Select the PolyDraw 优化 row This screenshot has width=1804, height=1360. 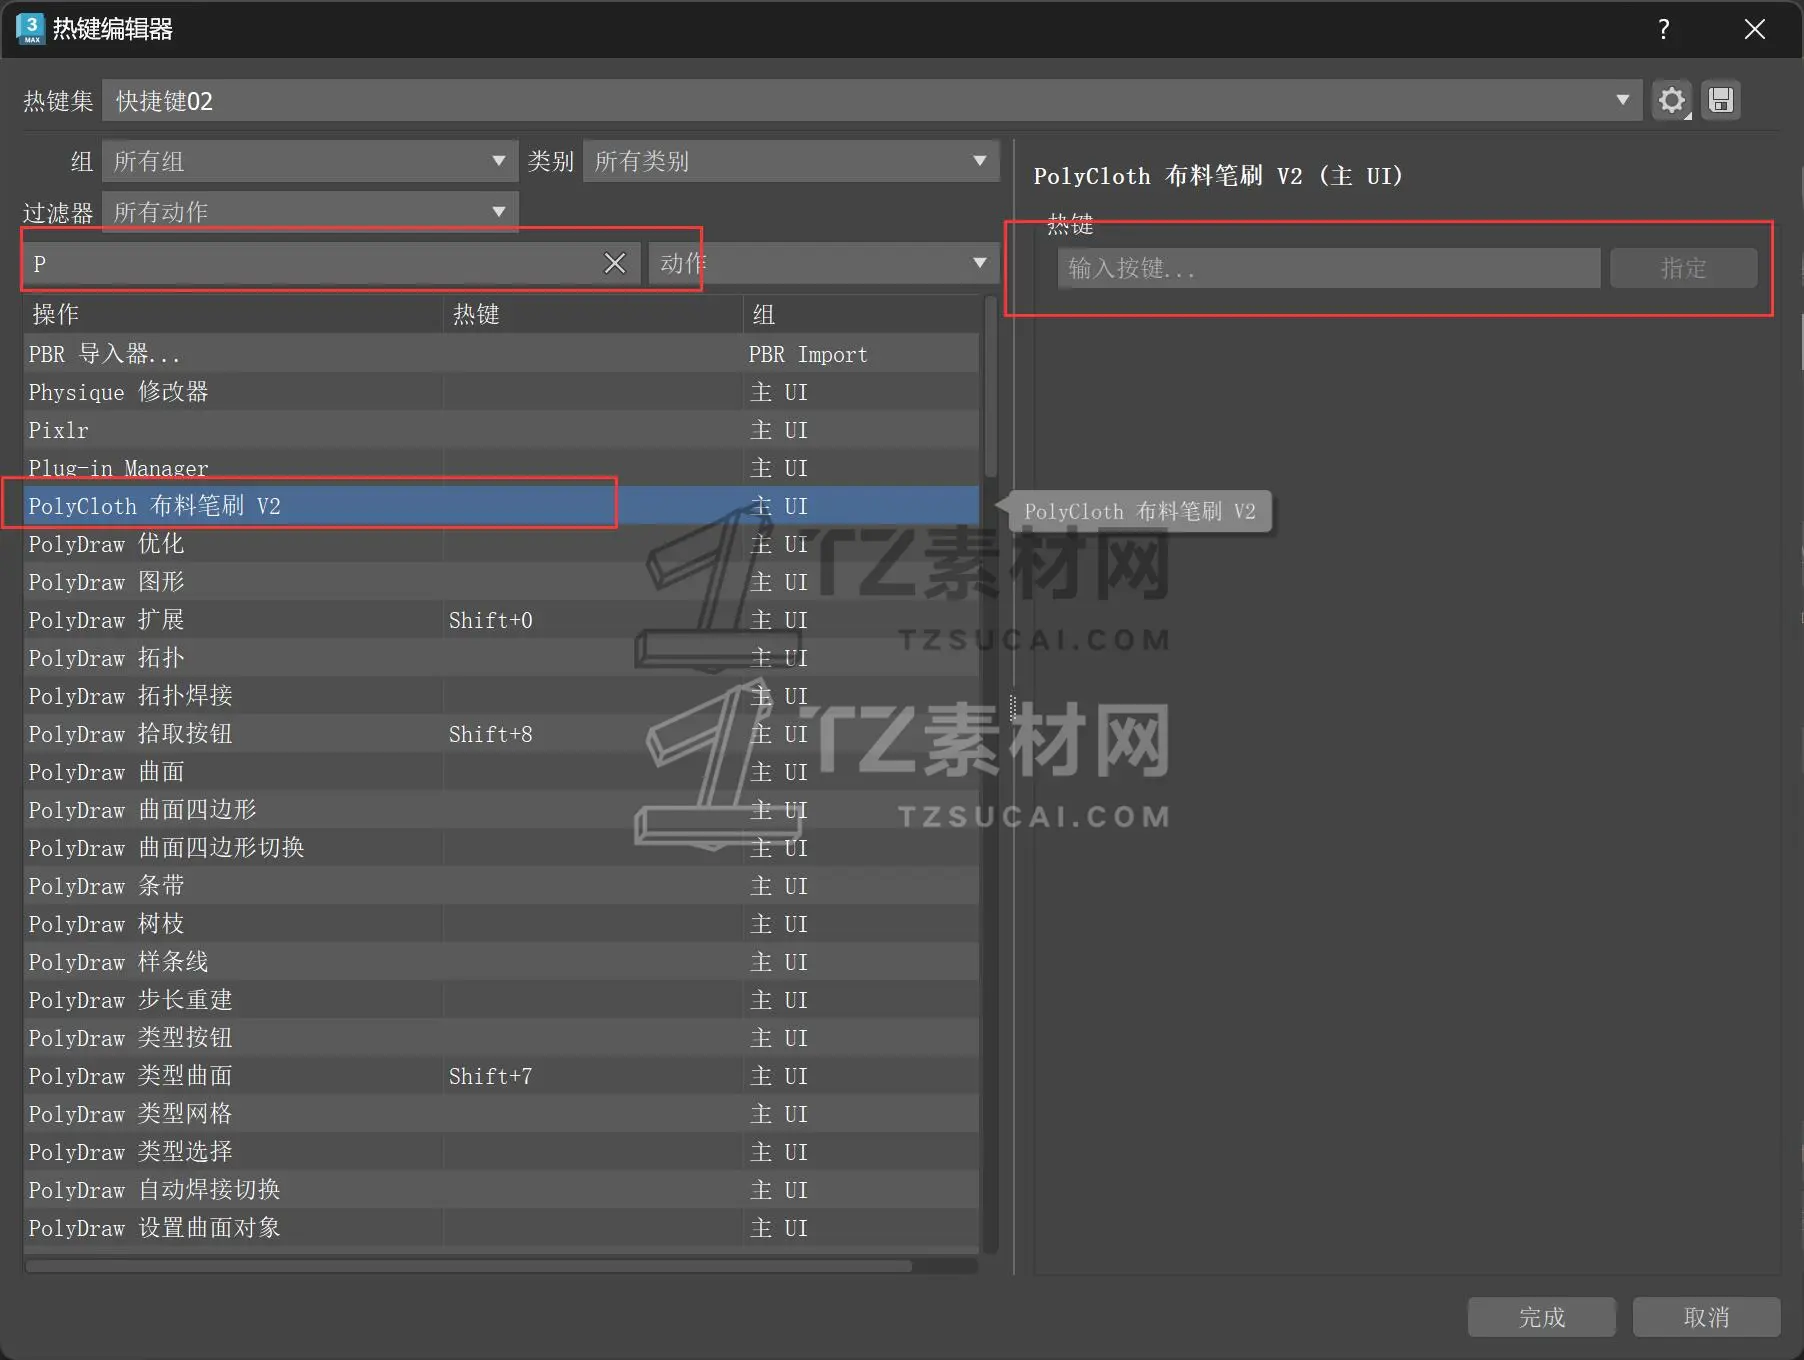coord(501,544)
